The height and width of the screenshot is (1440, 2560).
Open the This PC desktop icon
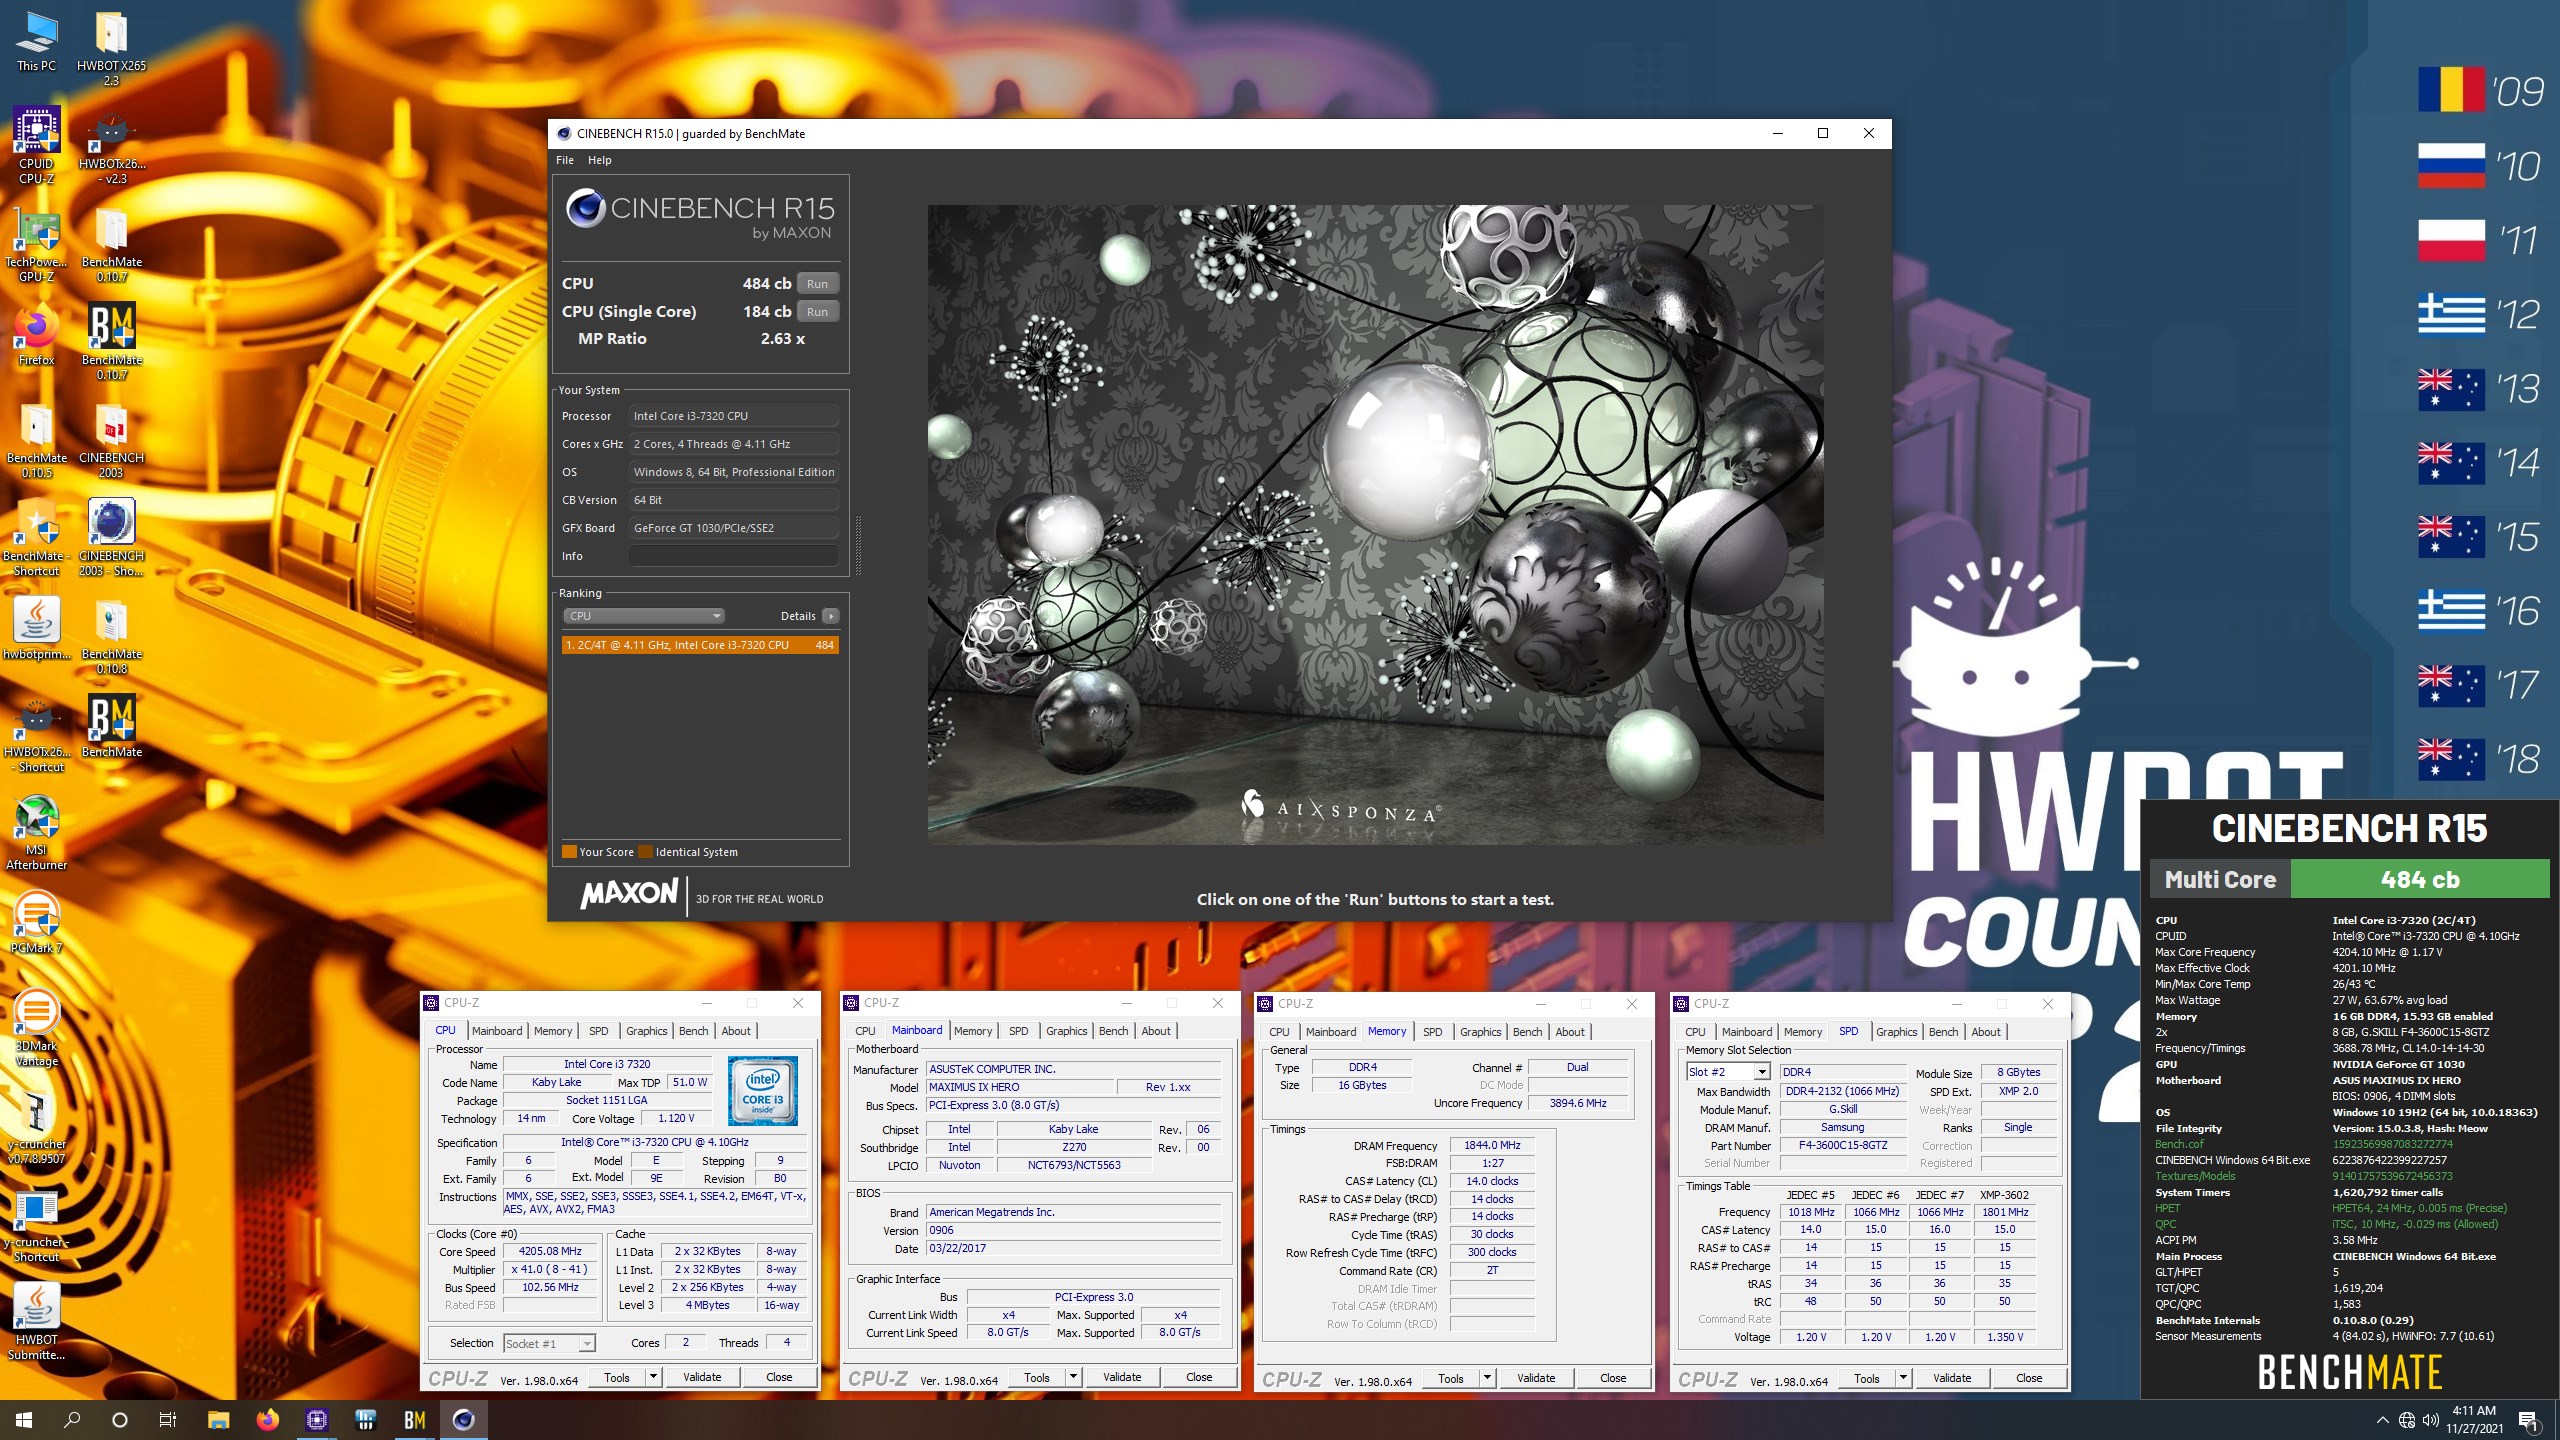(x=37, y=40)
